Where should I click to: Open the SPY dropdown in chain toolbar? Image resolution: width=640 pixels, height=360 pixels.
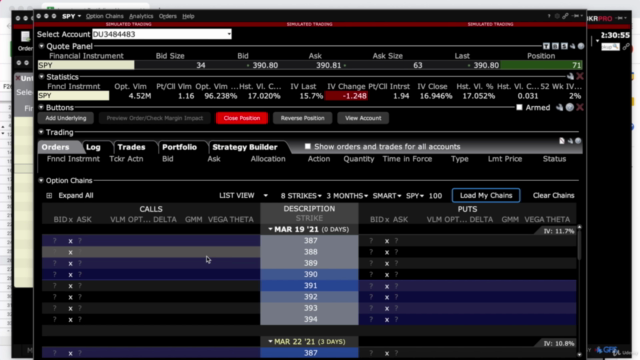[415, 196]
